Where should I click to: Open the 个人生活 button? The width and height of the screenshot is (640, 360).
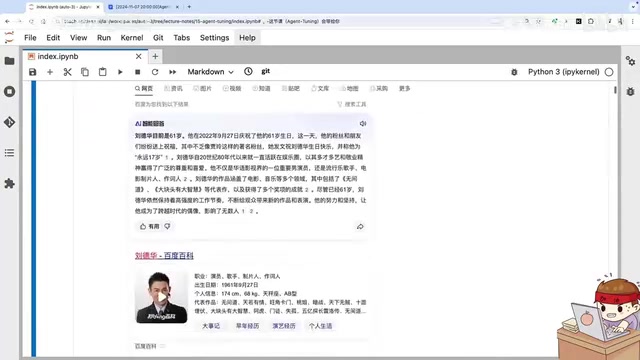point(320,326)
